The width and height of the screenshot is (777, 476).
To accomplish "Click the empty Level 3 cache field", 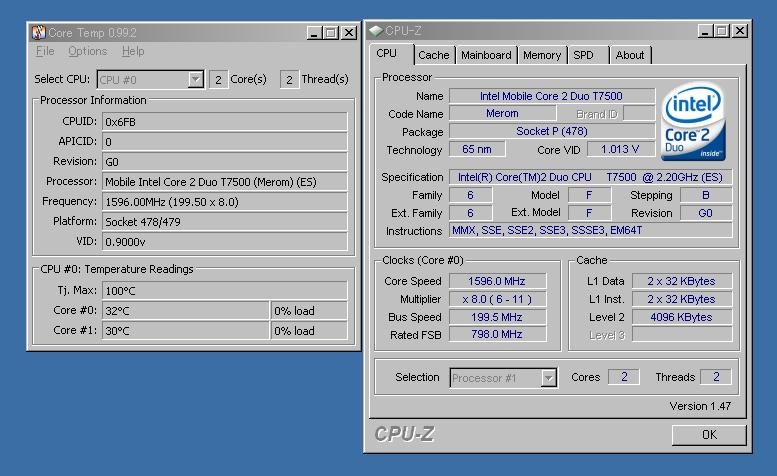I will [682, 335].
